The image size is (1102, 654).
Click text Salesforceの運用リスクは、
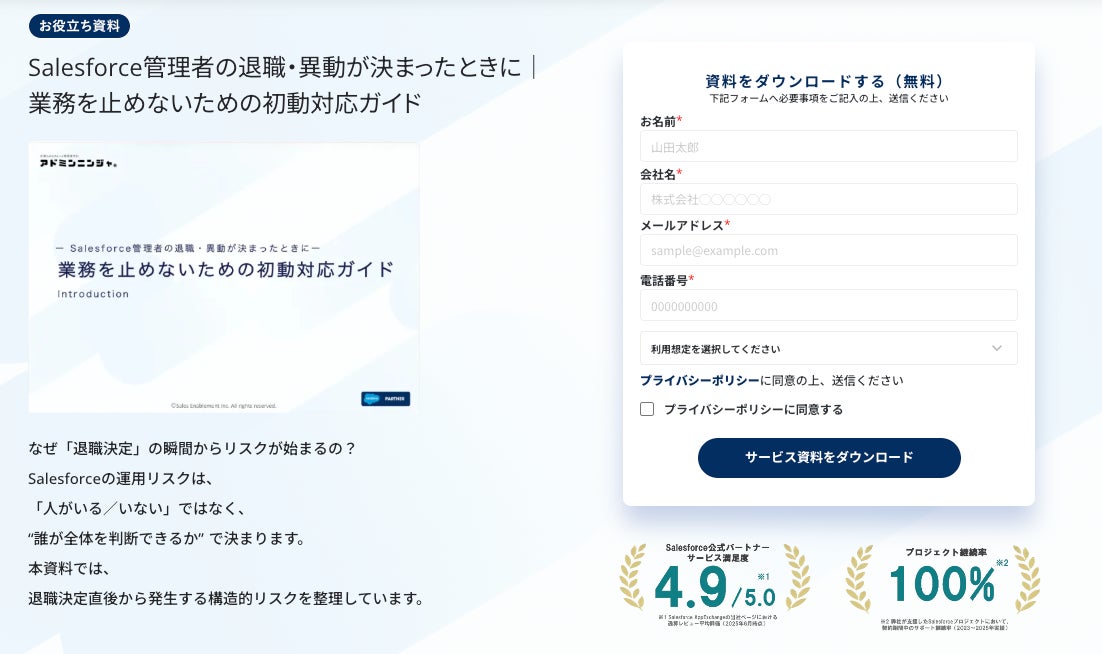coord(121,478)
